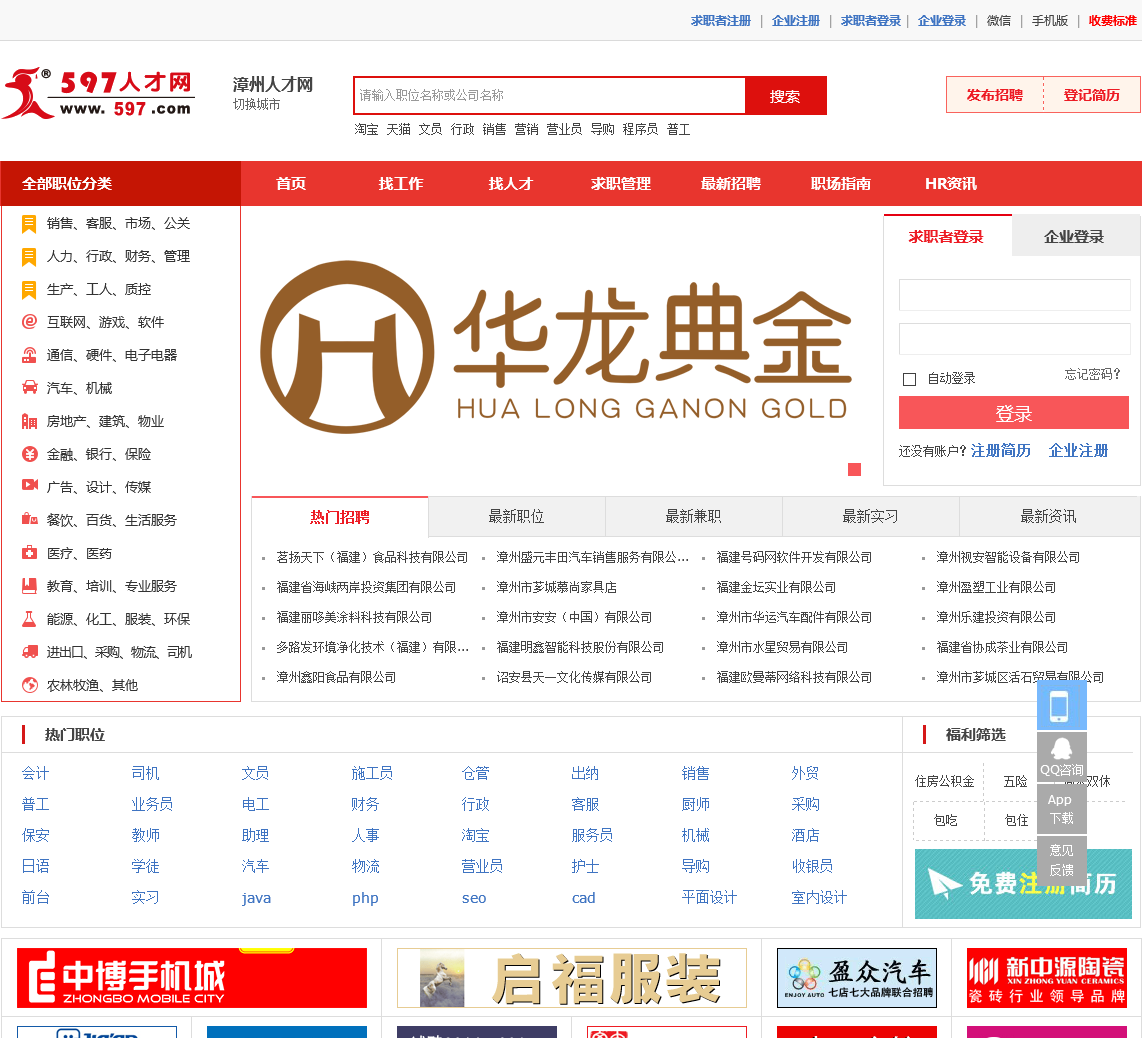Click the 忘记密码? link
The image size is (1142, 1038).
coord(1092,374)
